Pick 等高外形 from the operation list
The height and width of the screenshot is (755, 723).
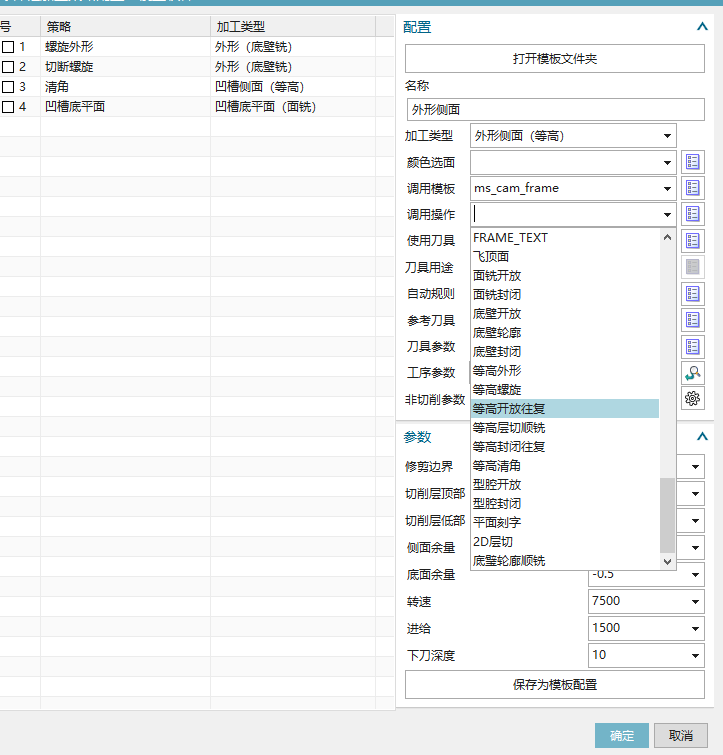click(x=565, y=371)
